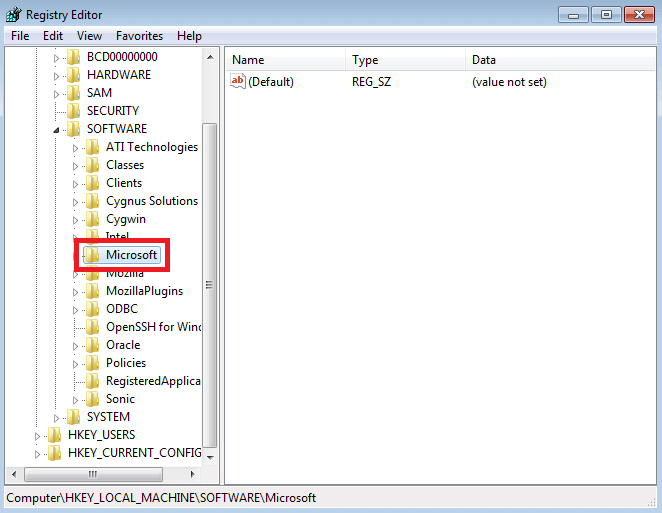Click the Registry Editor icon in title bar

click(14, 15)
